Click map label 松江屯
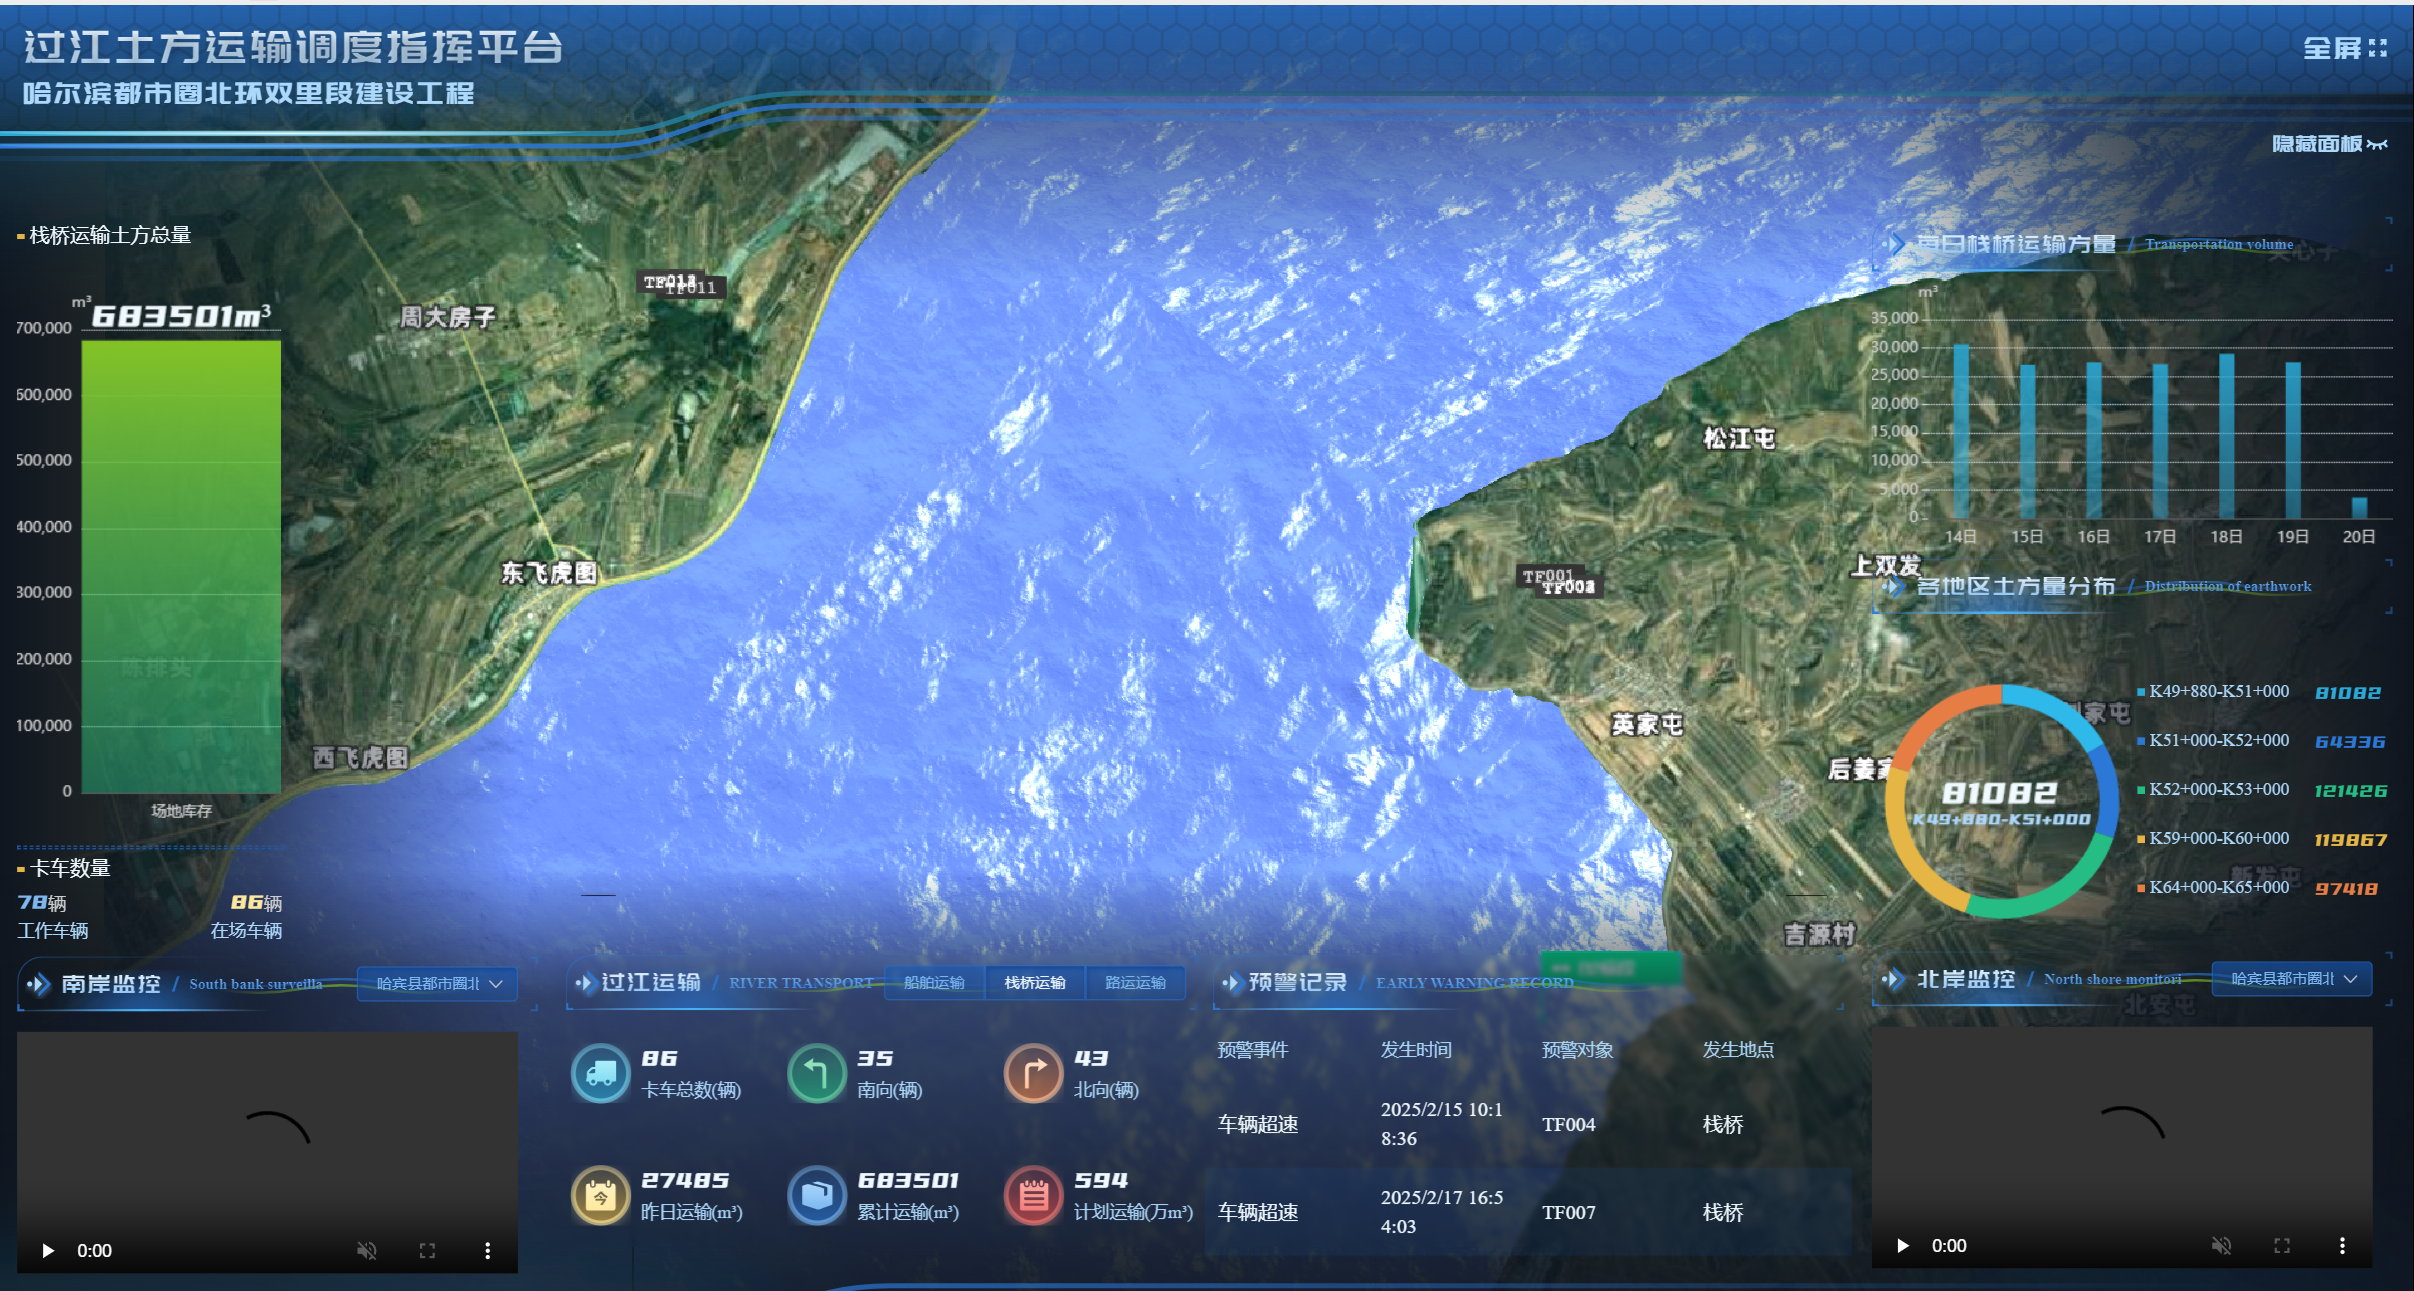This screenshot has width=2414, height=1291. tap(1739, 438)
